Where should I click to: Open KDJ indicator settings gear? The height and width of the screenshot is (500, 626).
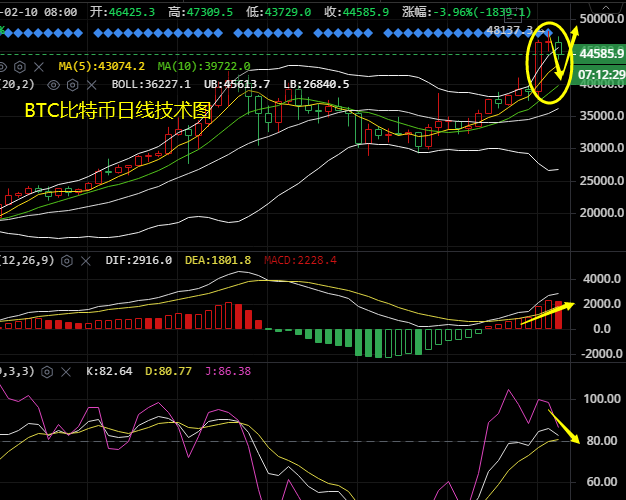tap(49, 371)
